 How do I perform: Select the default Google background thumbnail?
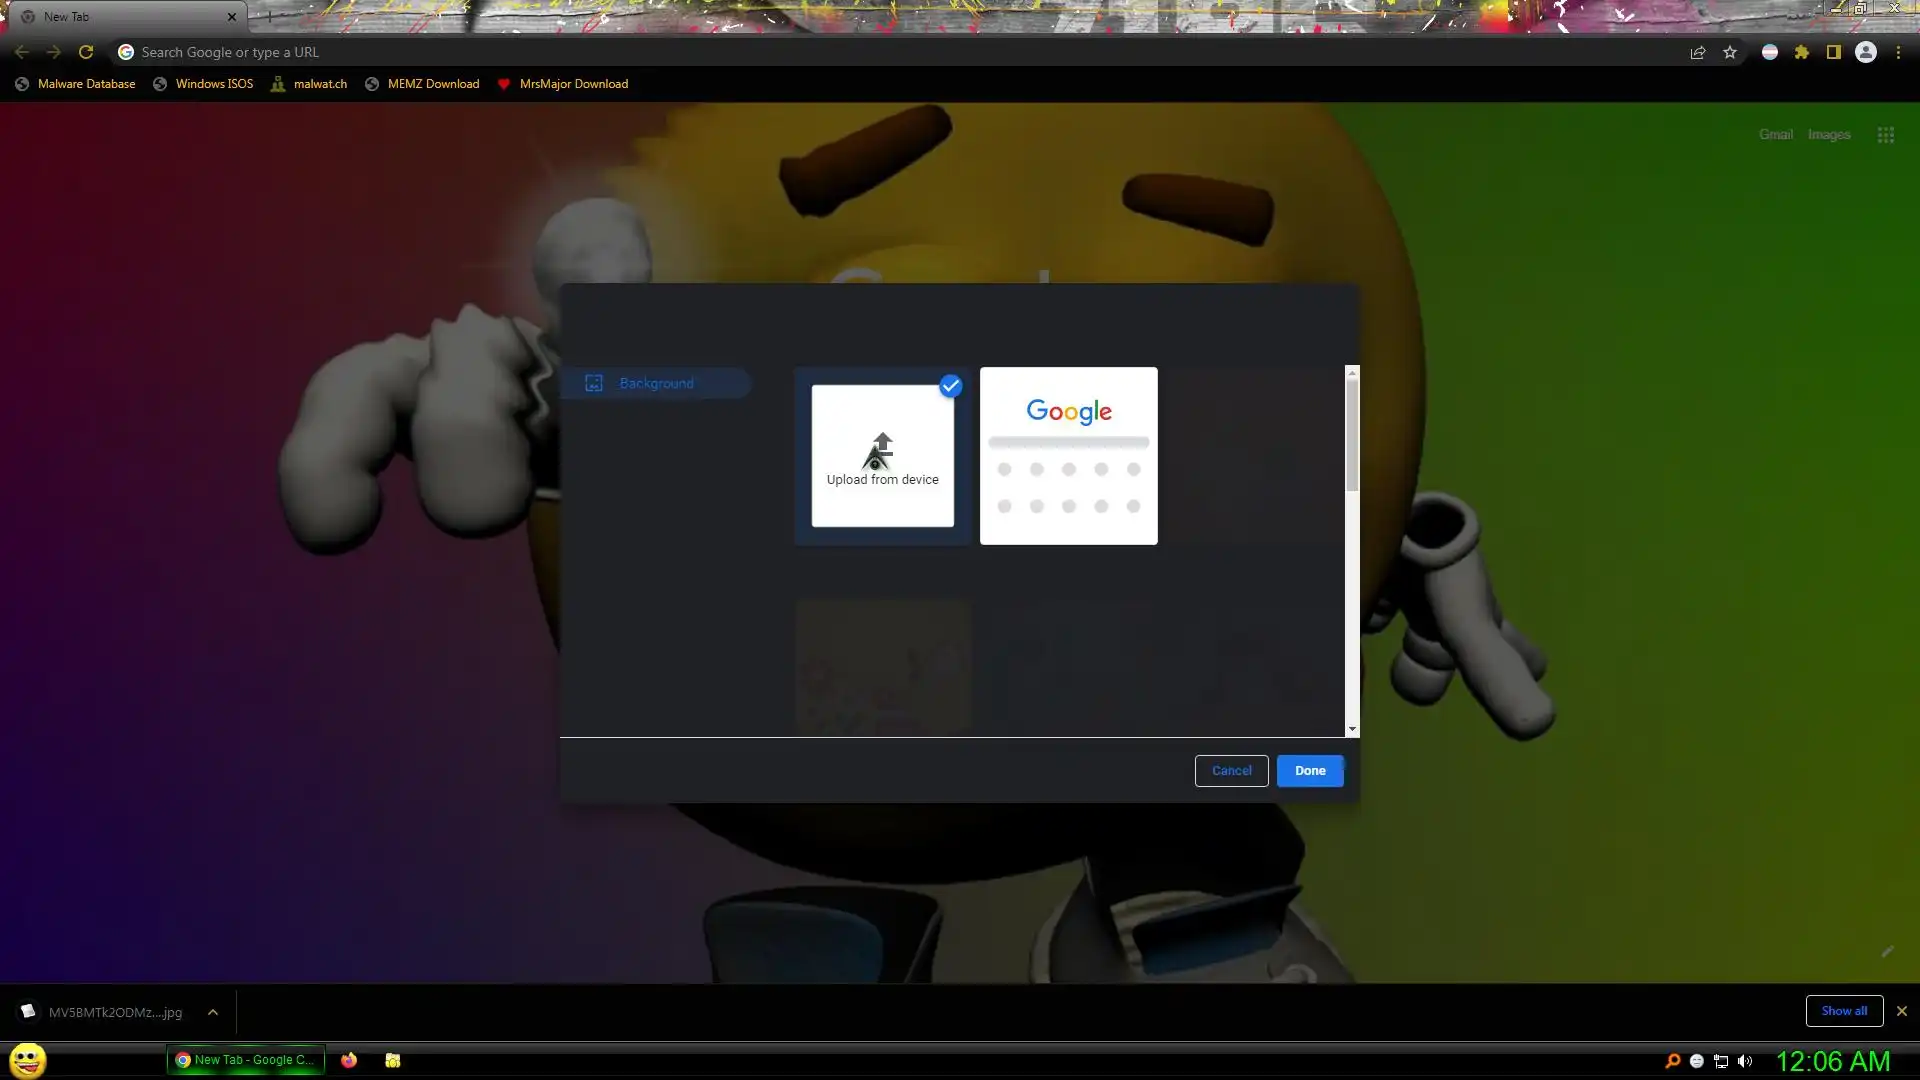(x=1068, y=456)
